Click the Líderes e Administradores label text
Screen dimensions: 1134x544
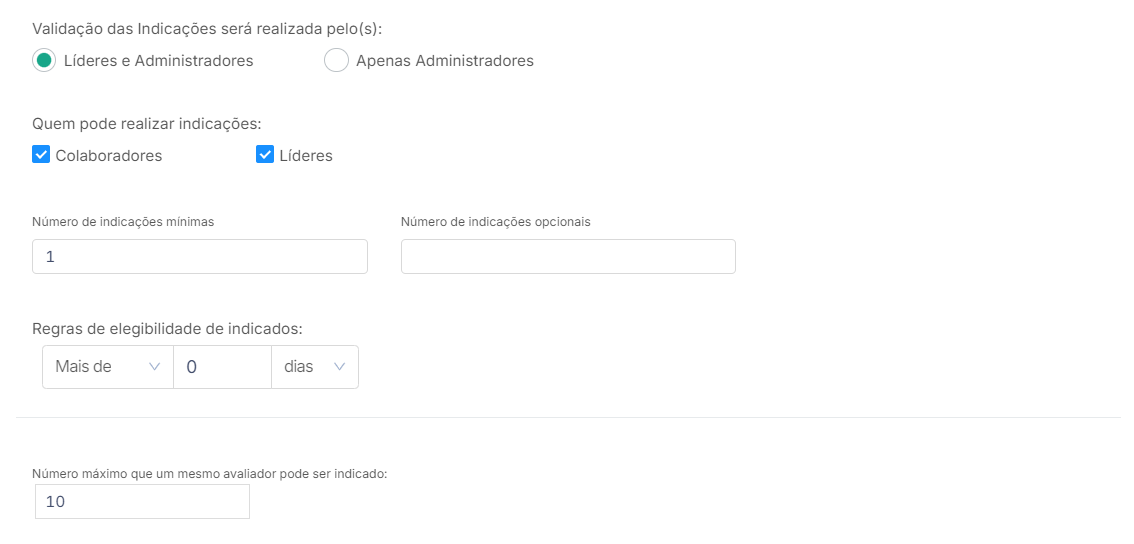(x=158, y=61)
